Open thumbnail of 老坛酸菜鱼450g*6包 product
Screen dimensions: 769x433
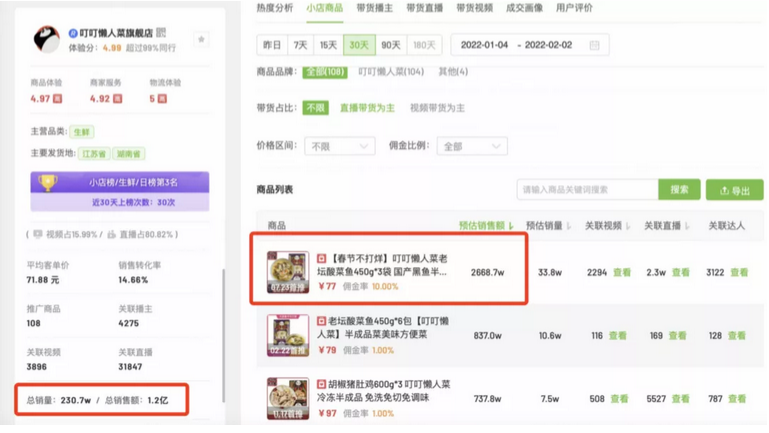pos(288,335)
